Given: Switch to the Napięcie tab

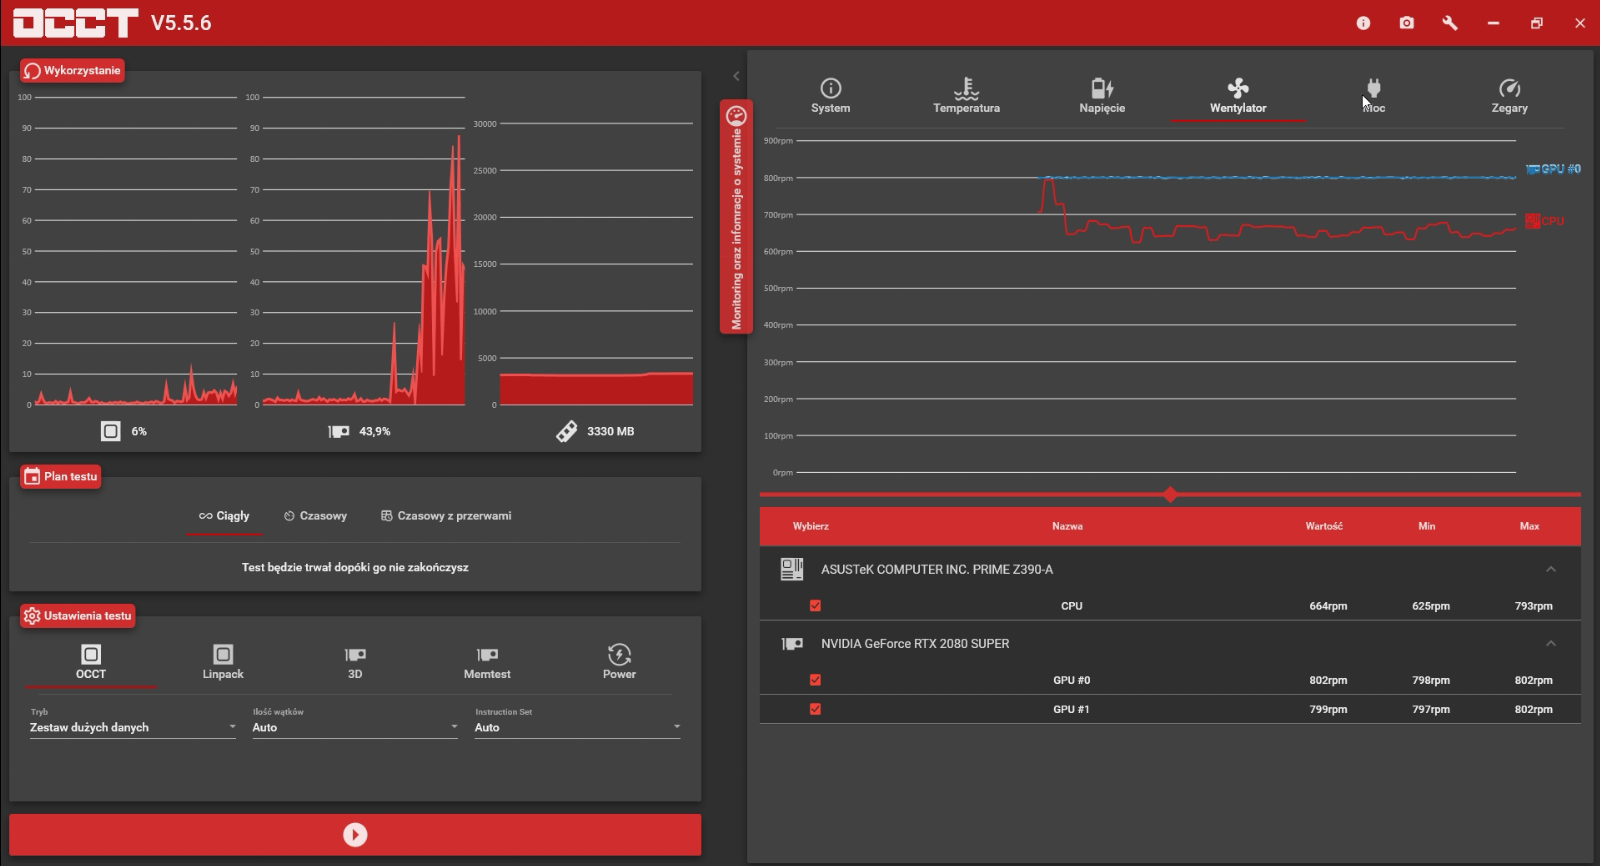Looking at the screenshot, I should 1102,97.
